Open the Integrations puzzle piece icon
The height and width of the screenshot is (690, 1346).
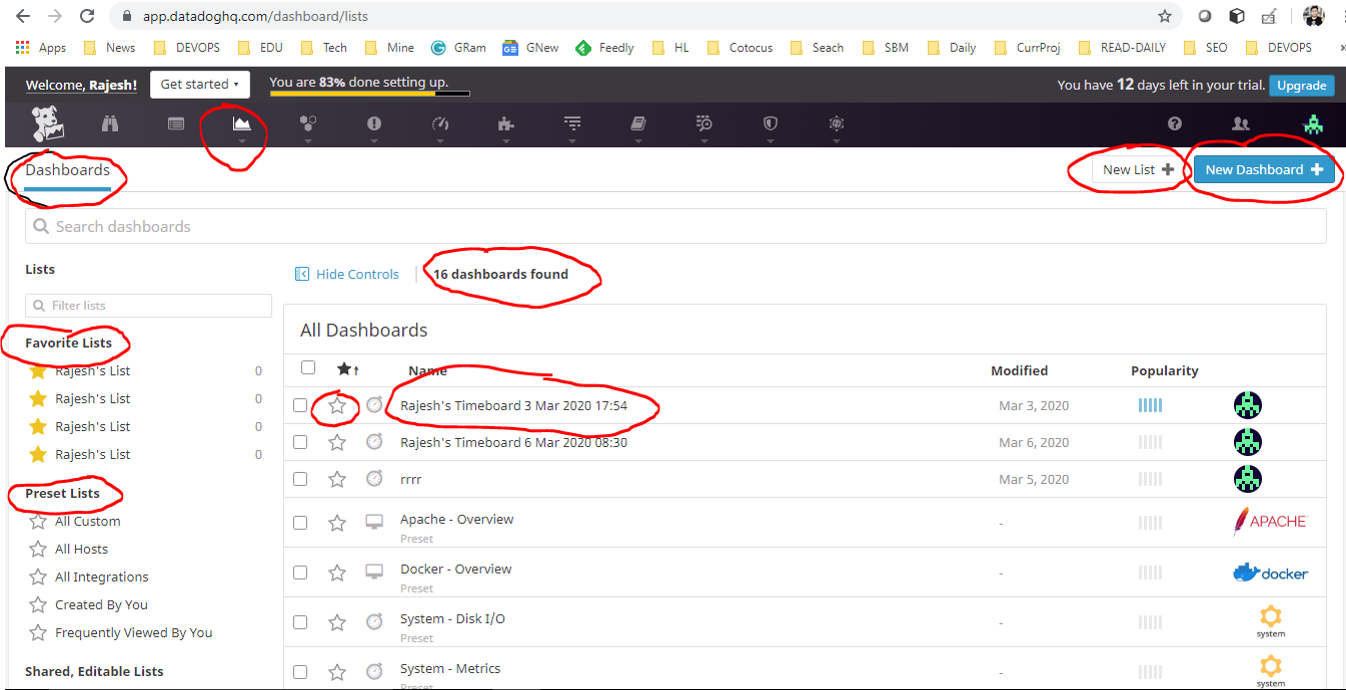point(506,123)
